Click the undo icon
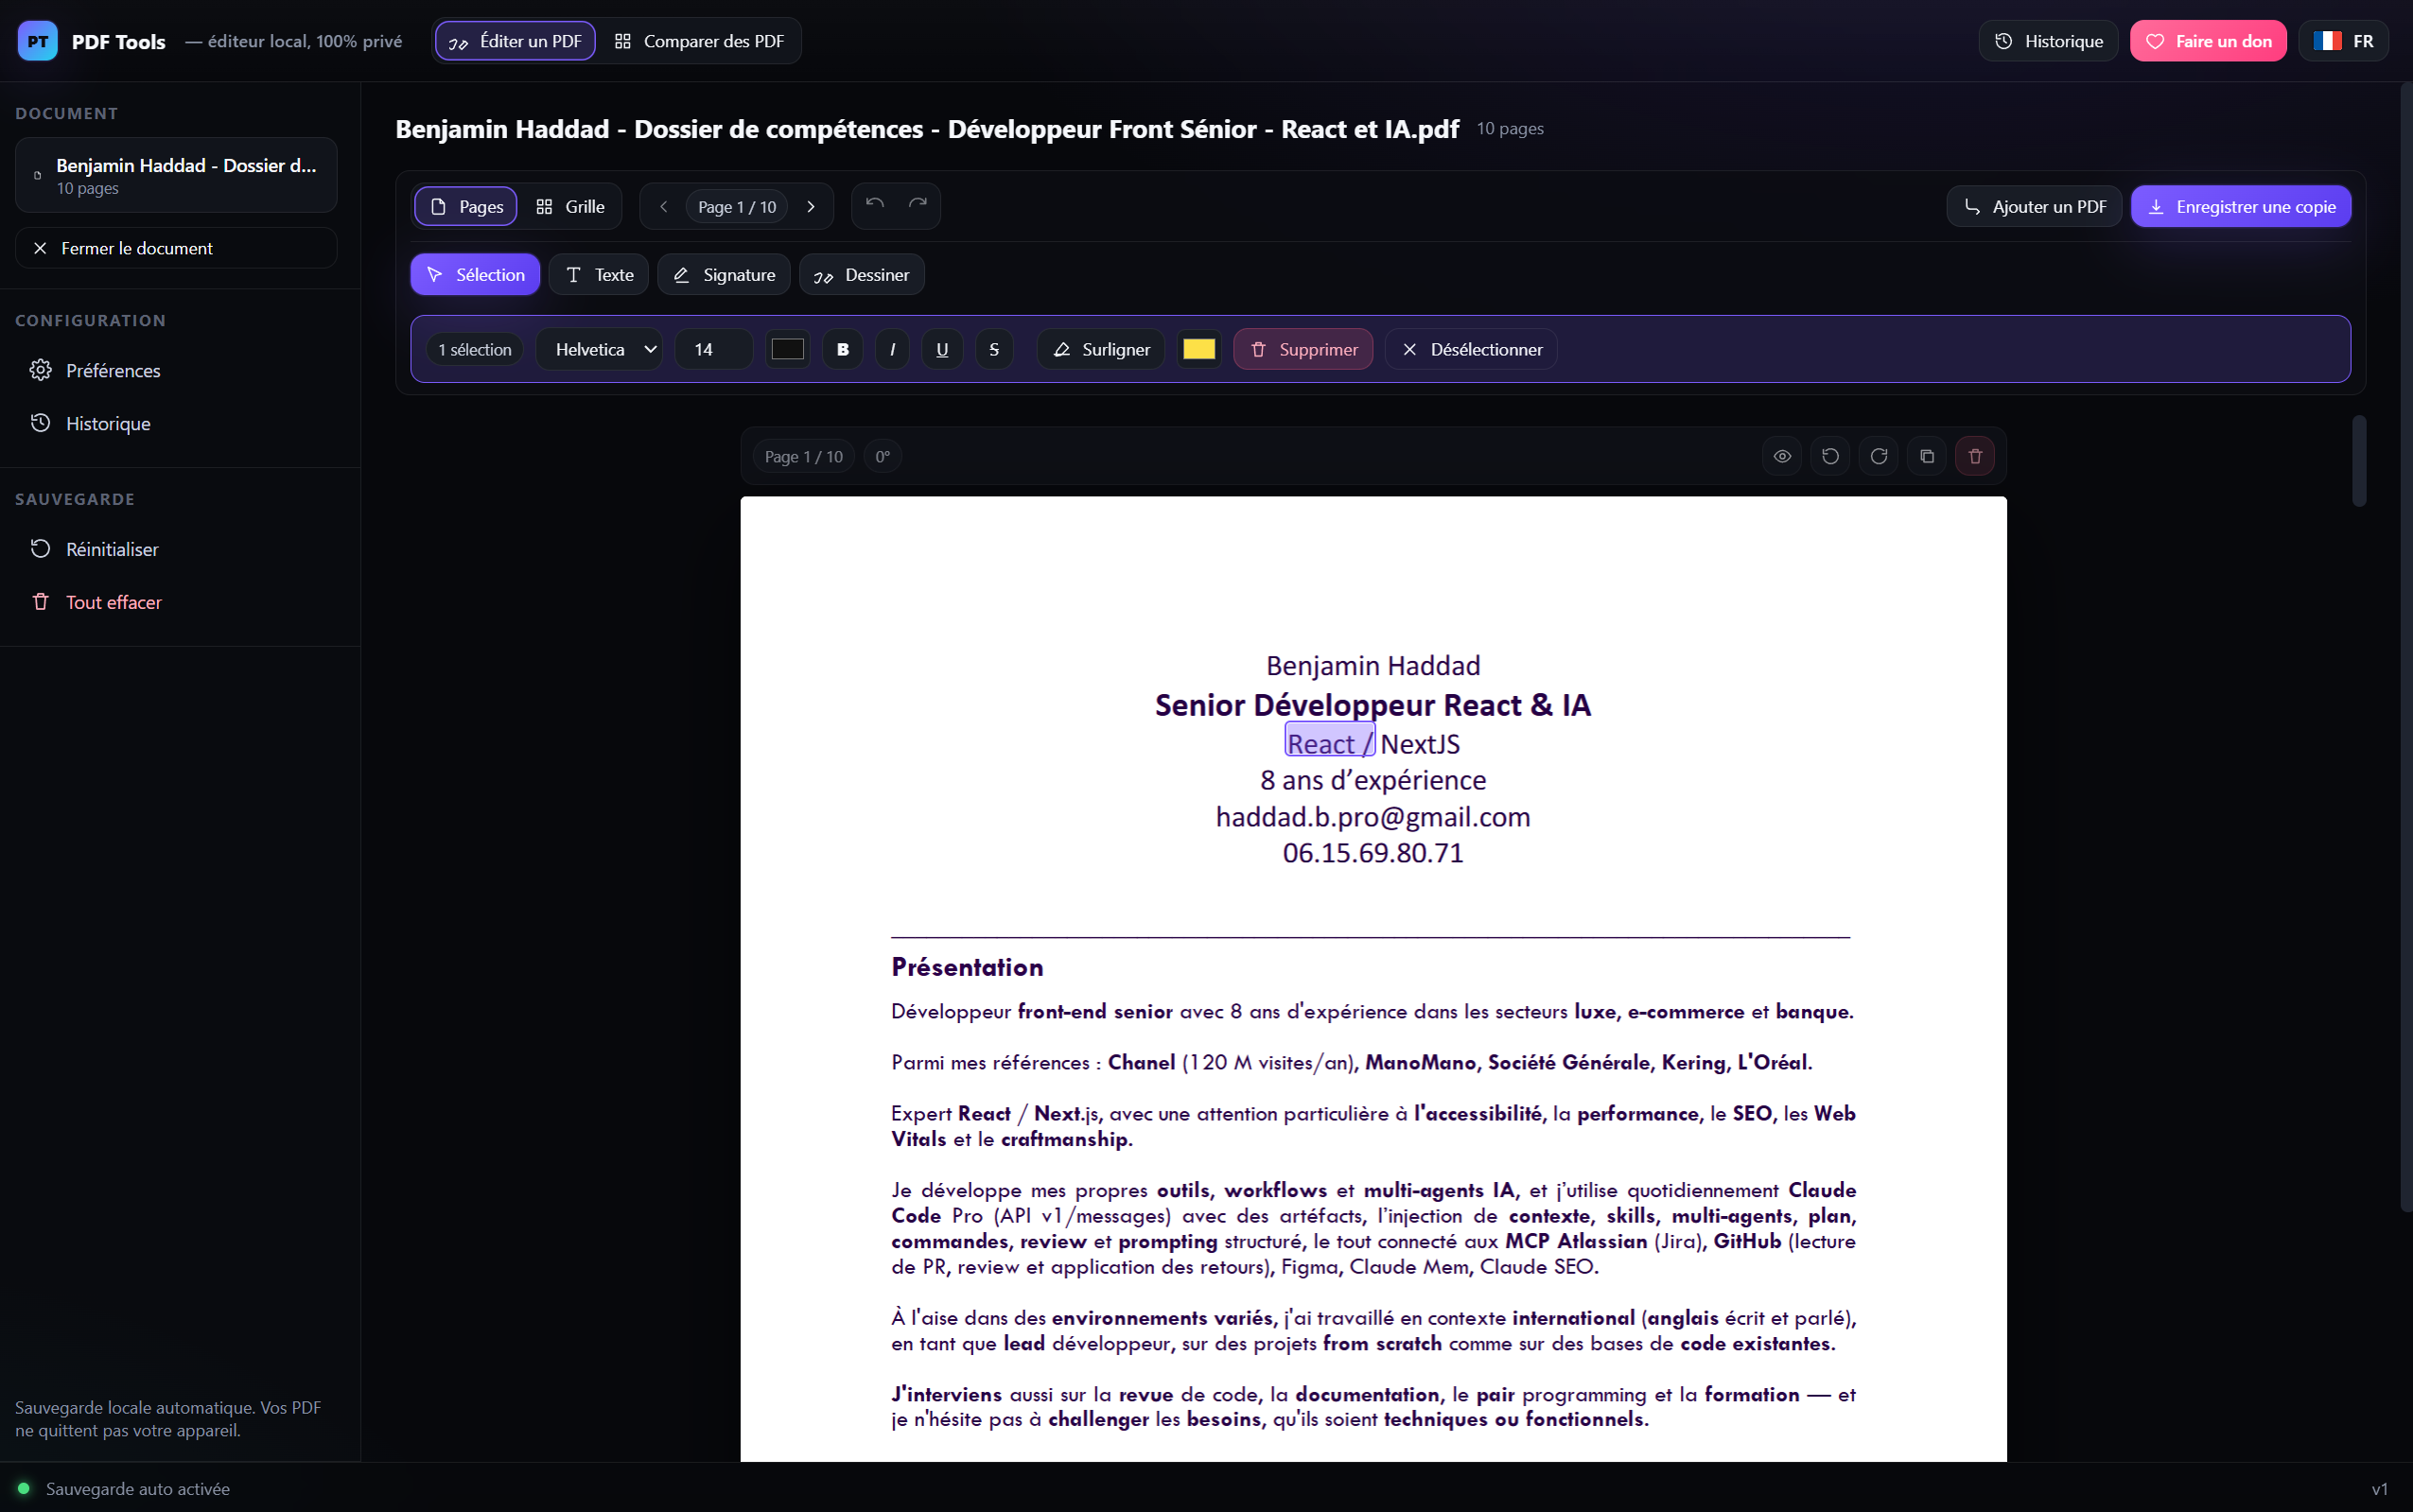2413x1512 pixels. (875, 205)
